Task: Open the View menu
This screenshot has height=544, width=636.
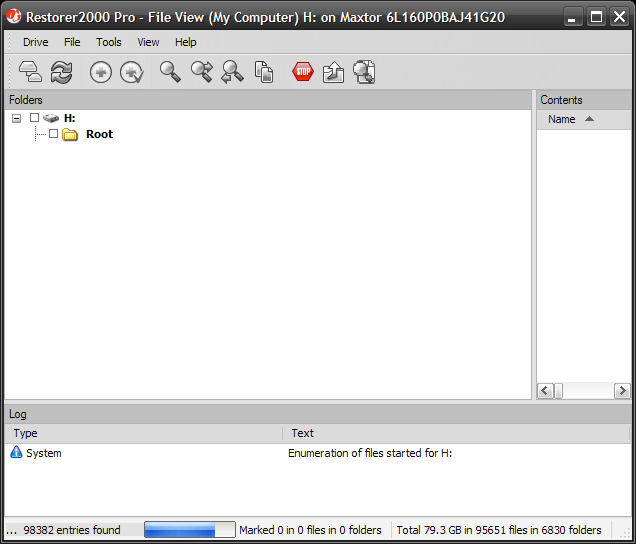Action: [148, 42]
